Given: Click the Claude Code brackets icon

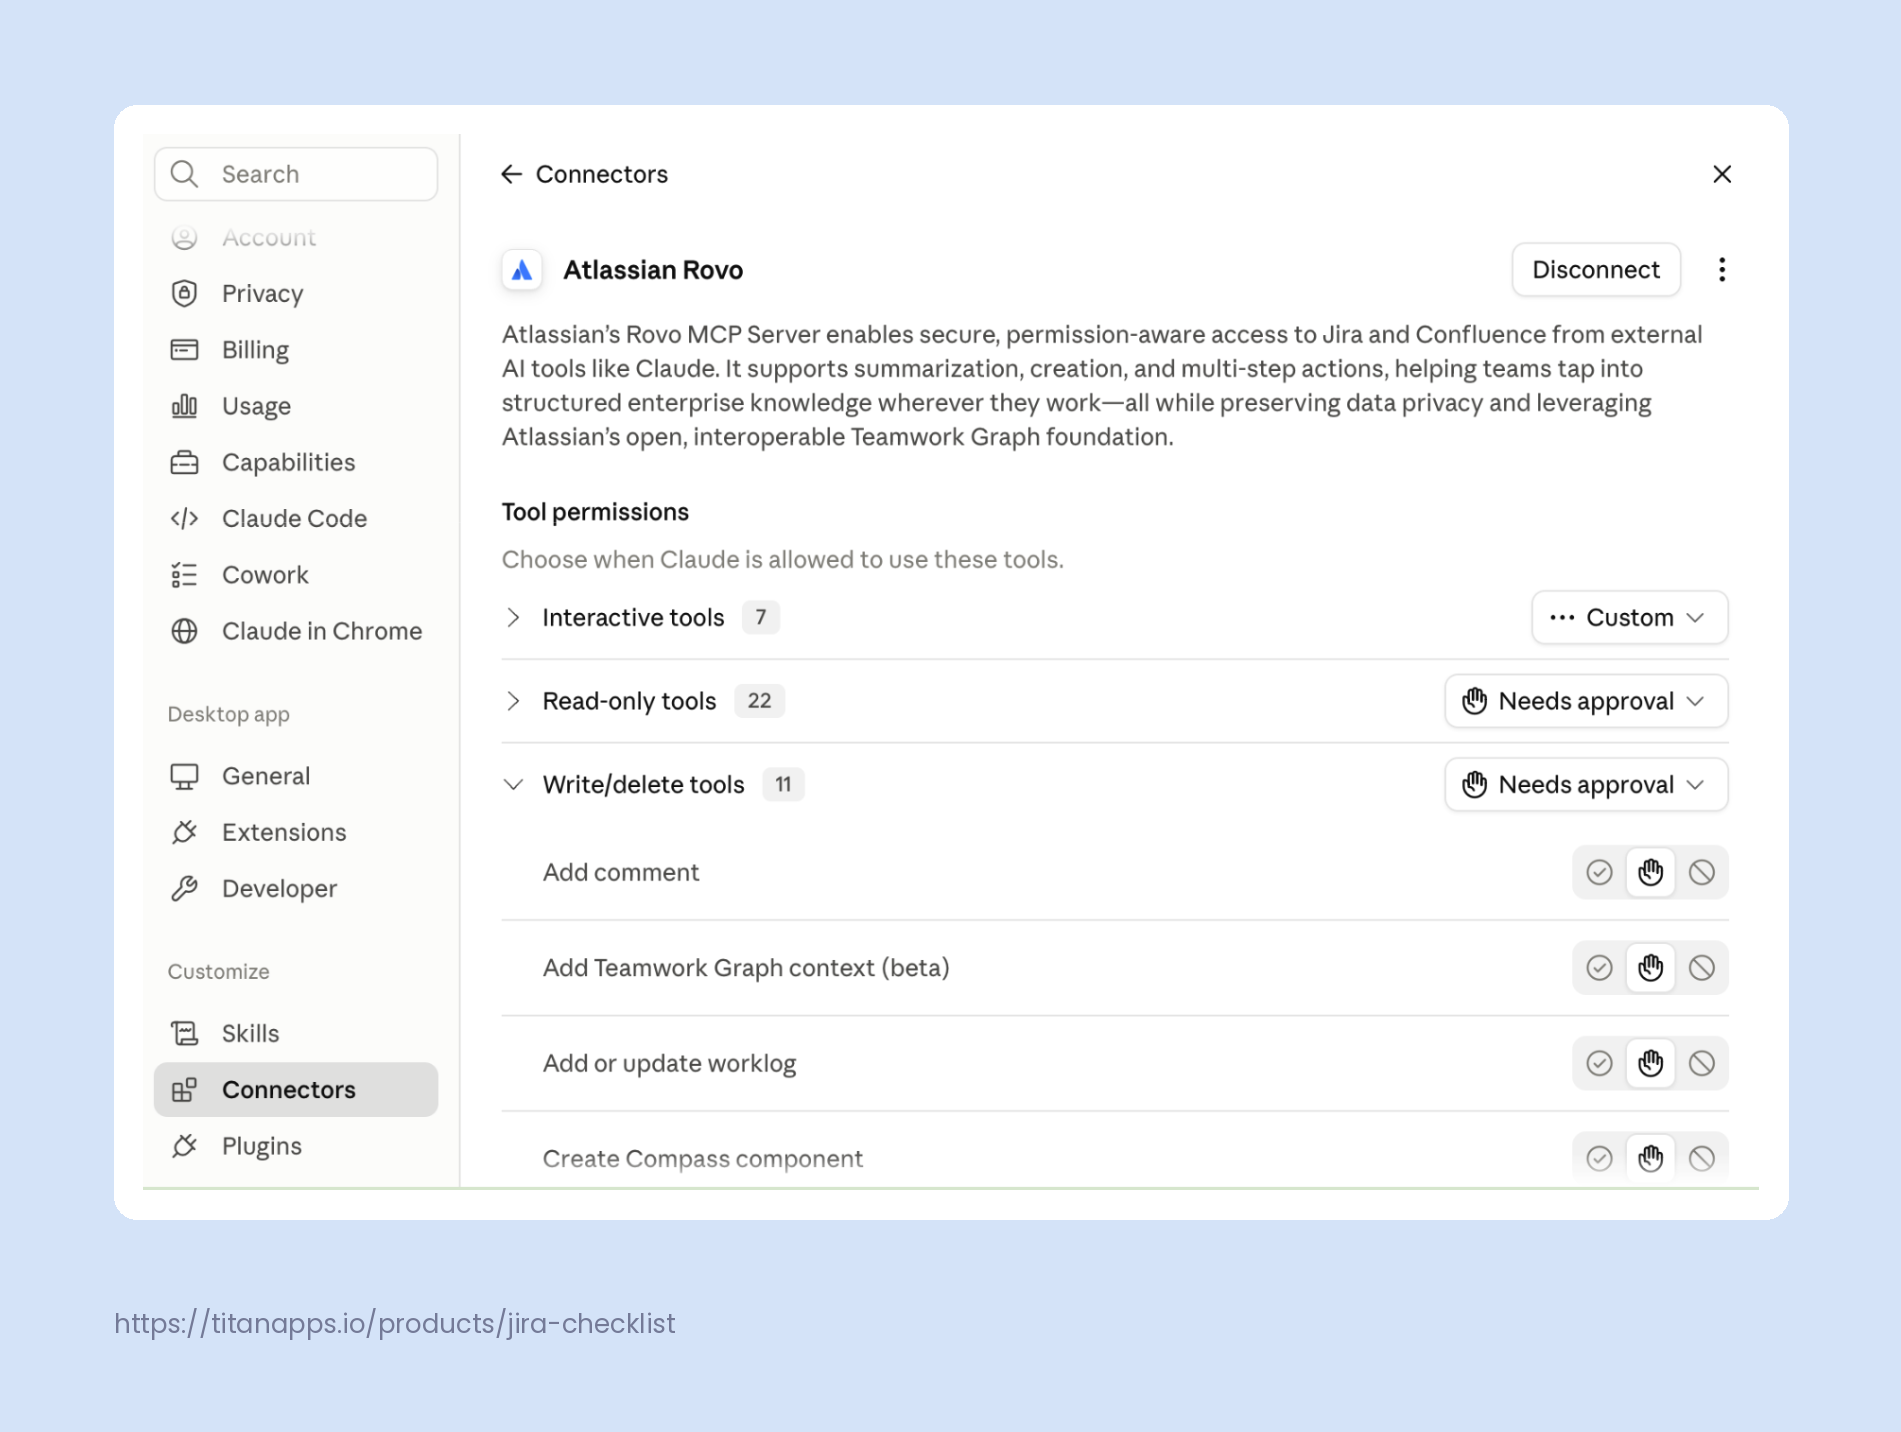Looking at the screenshot, I should (184, 518).
